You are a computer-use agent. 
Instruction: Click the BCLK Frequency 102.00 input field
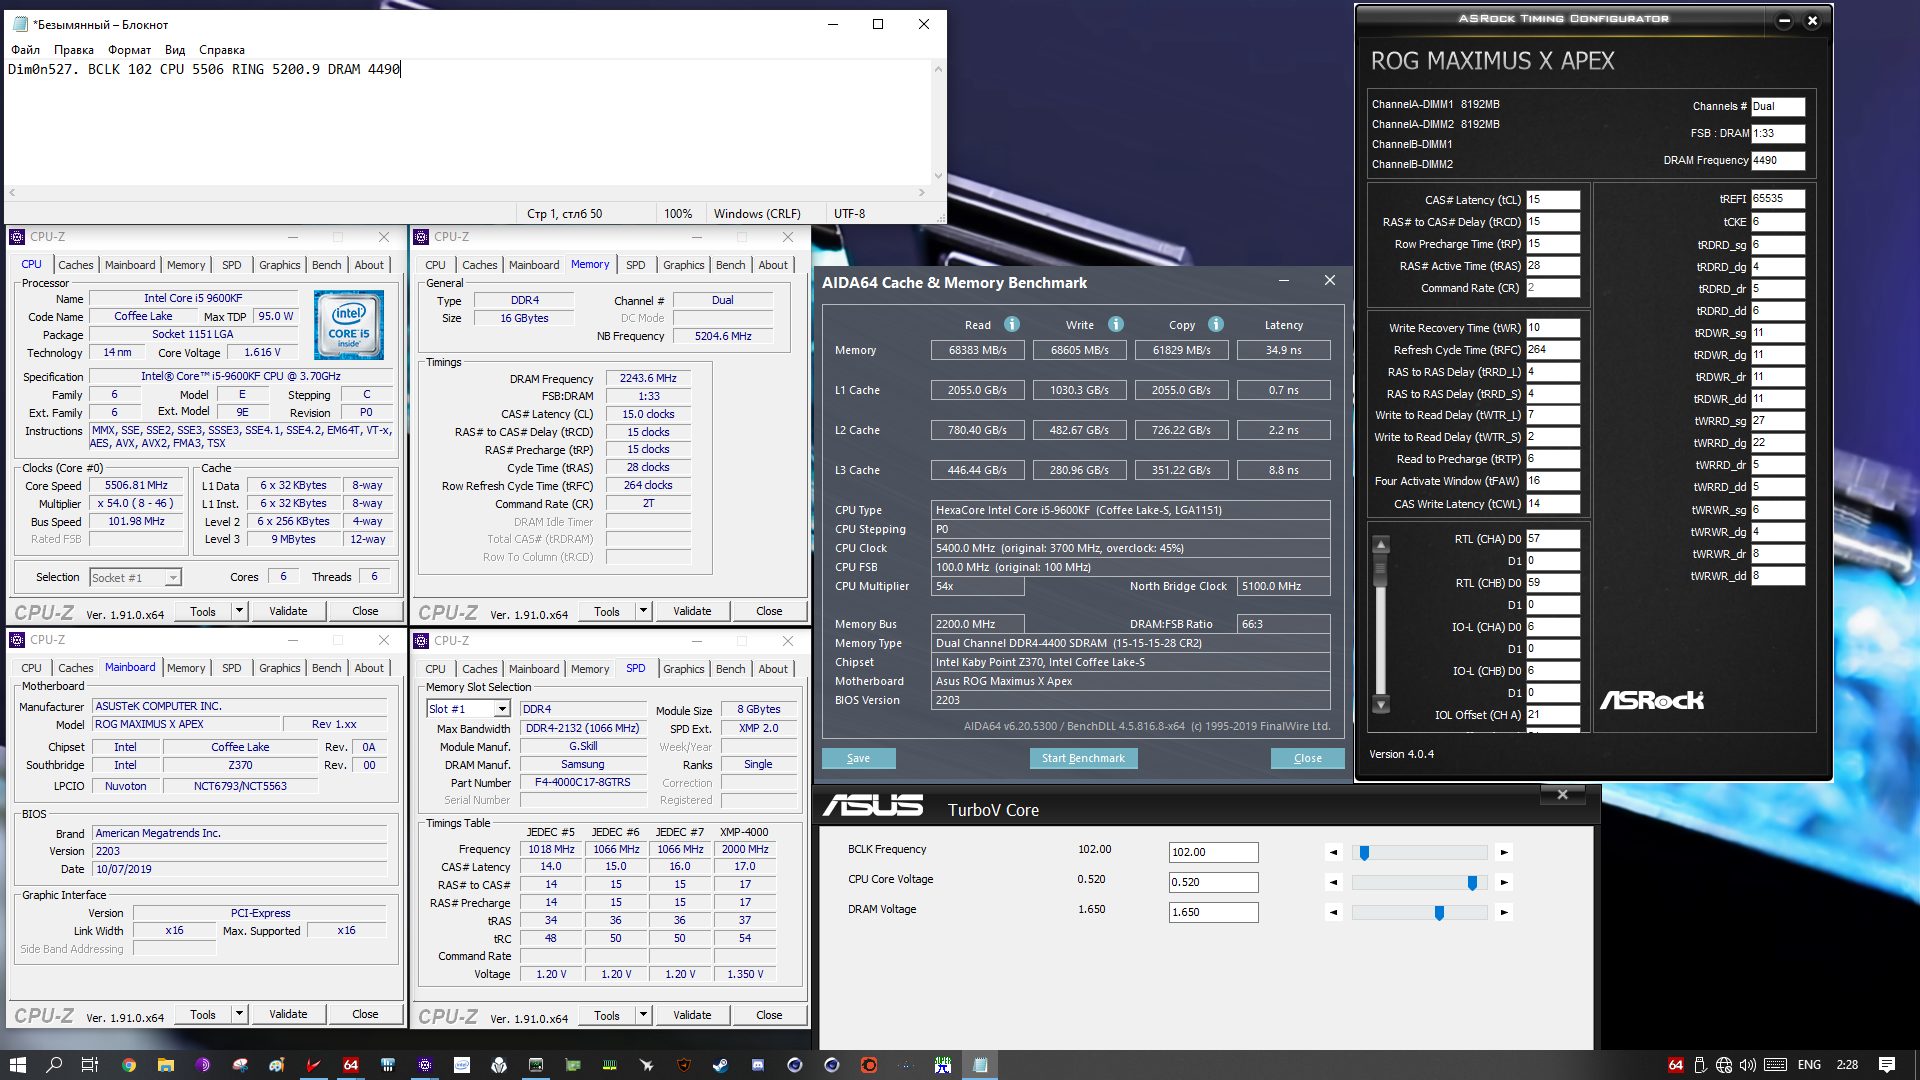[1213, 852]
